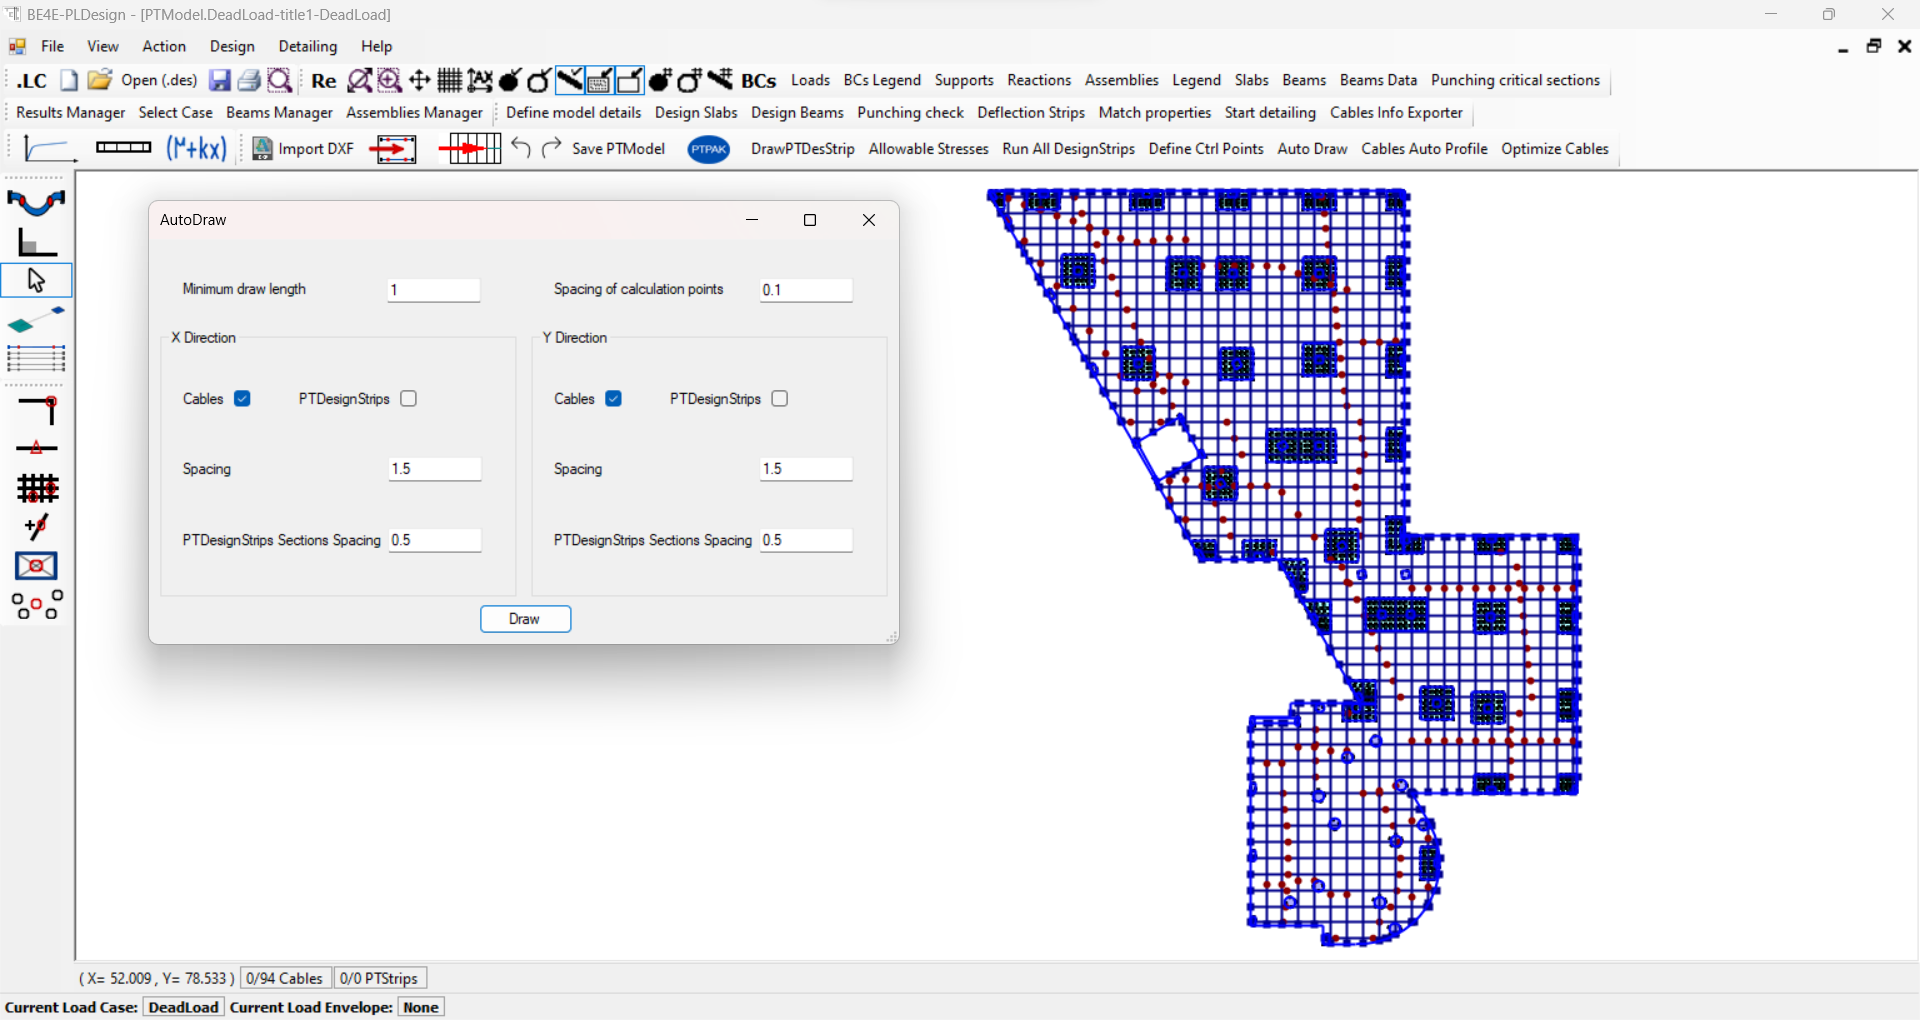Click Y Direction PTDesignStrips Sections Spacing field
This screenshot has height=1020, width=1920.
806,540
